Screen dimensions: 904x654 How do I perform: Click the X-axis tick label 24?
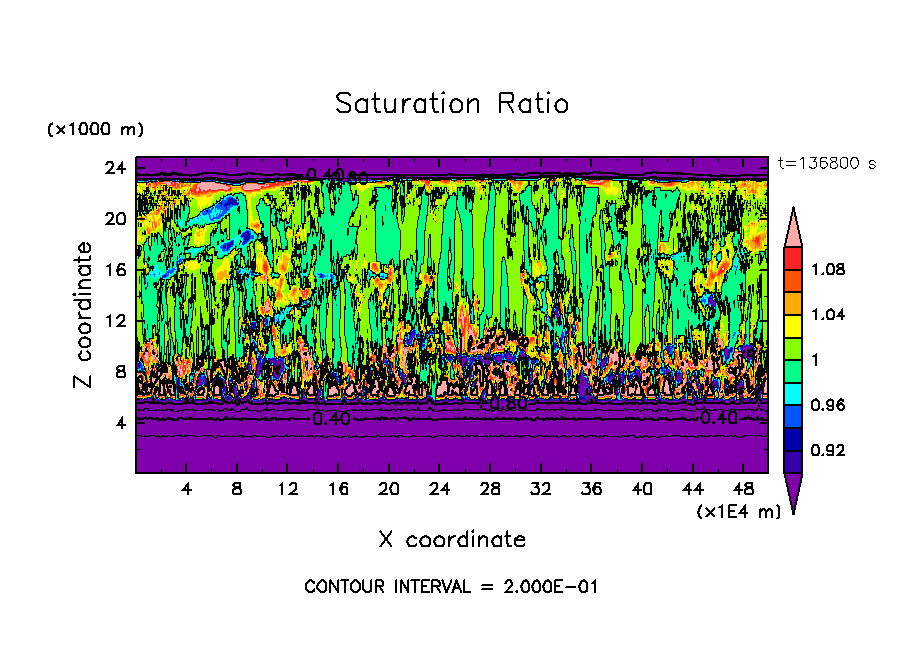click(439, 489)
